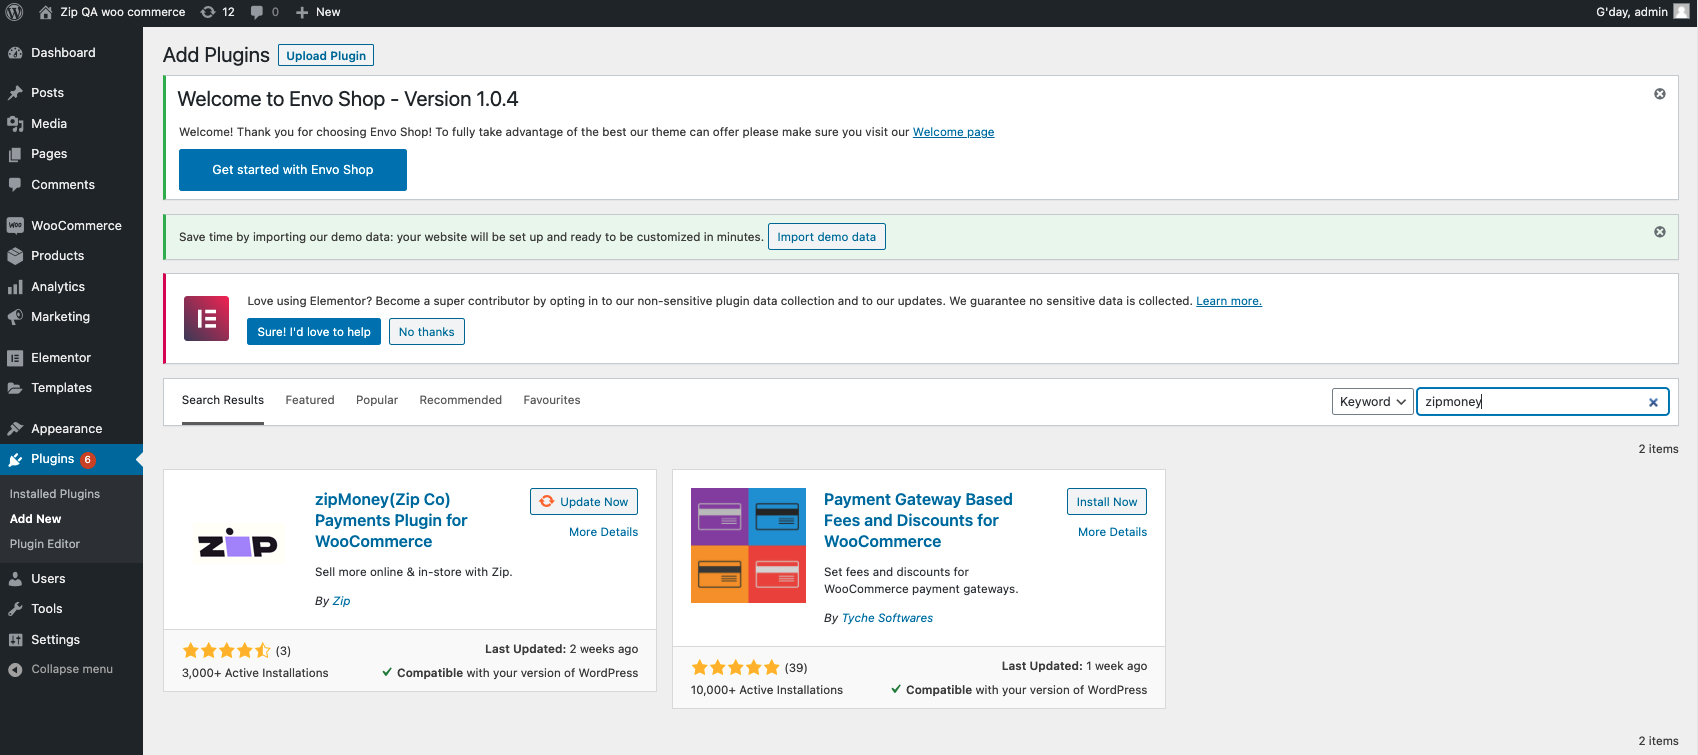Screen dimensions: 1698x755
Task: Click the zipMoney star rating (3)
Action: click(227, 651)
